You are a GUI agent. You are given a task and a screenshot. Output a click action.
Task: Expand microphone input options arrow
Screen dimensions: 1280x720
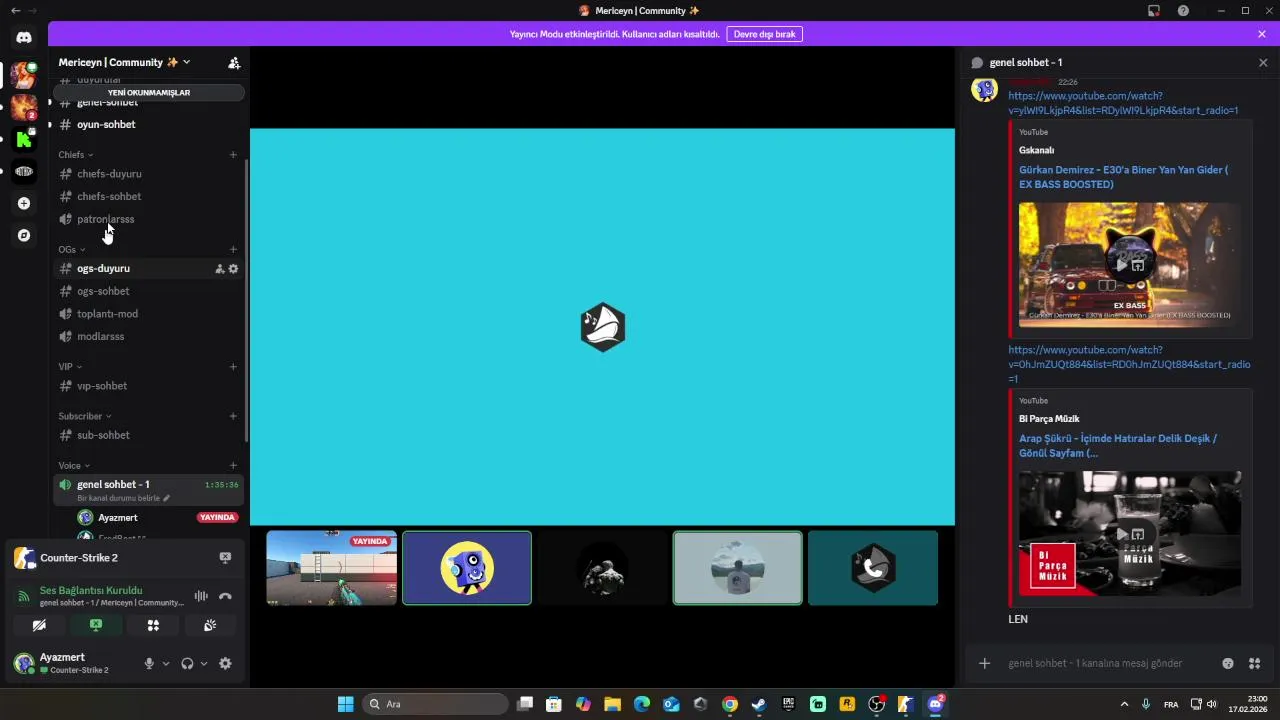point(166,663)
